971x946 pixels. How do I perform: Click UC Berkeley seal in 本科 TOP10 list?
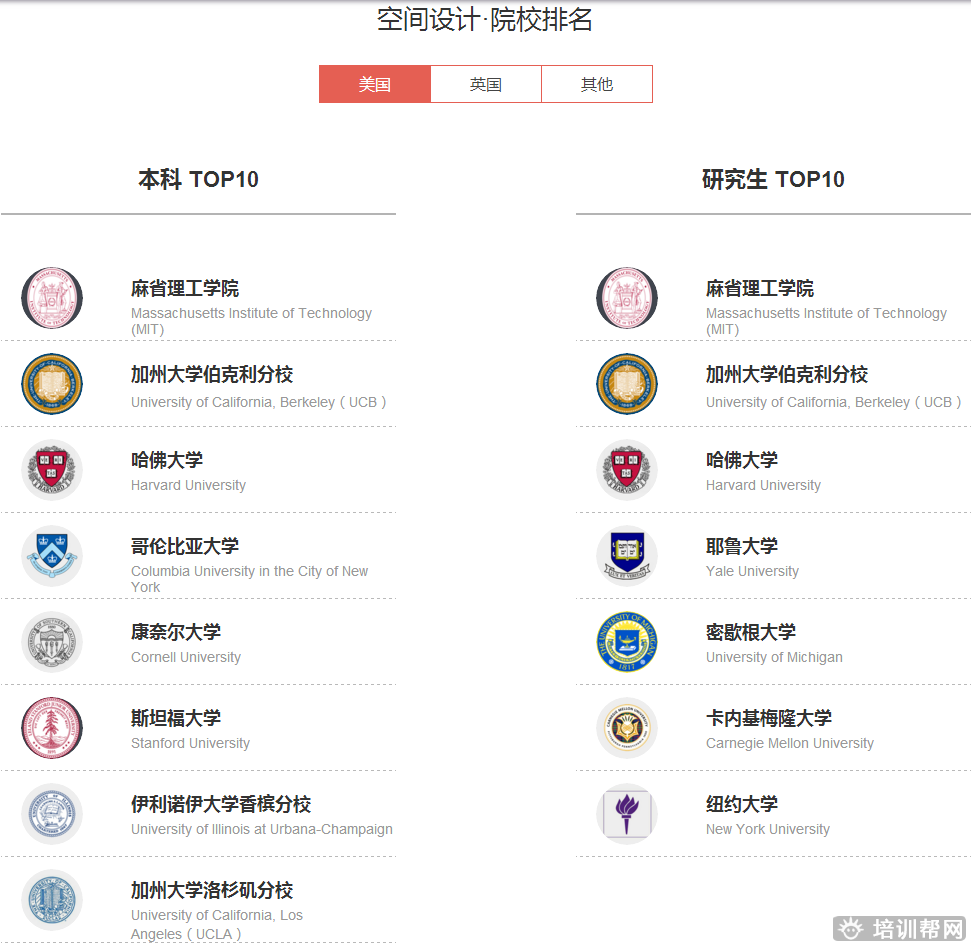point(52,384)
